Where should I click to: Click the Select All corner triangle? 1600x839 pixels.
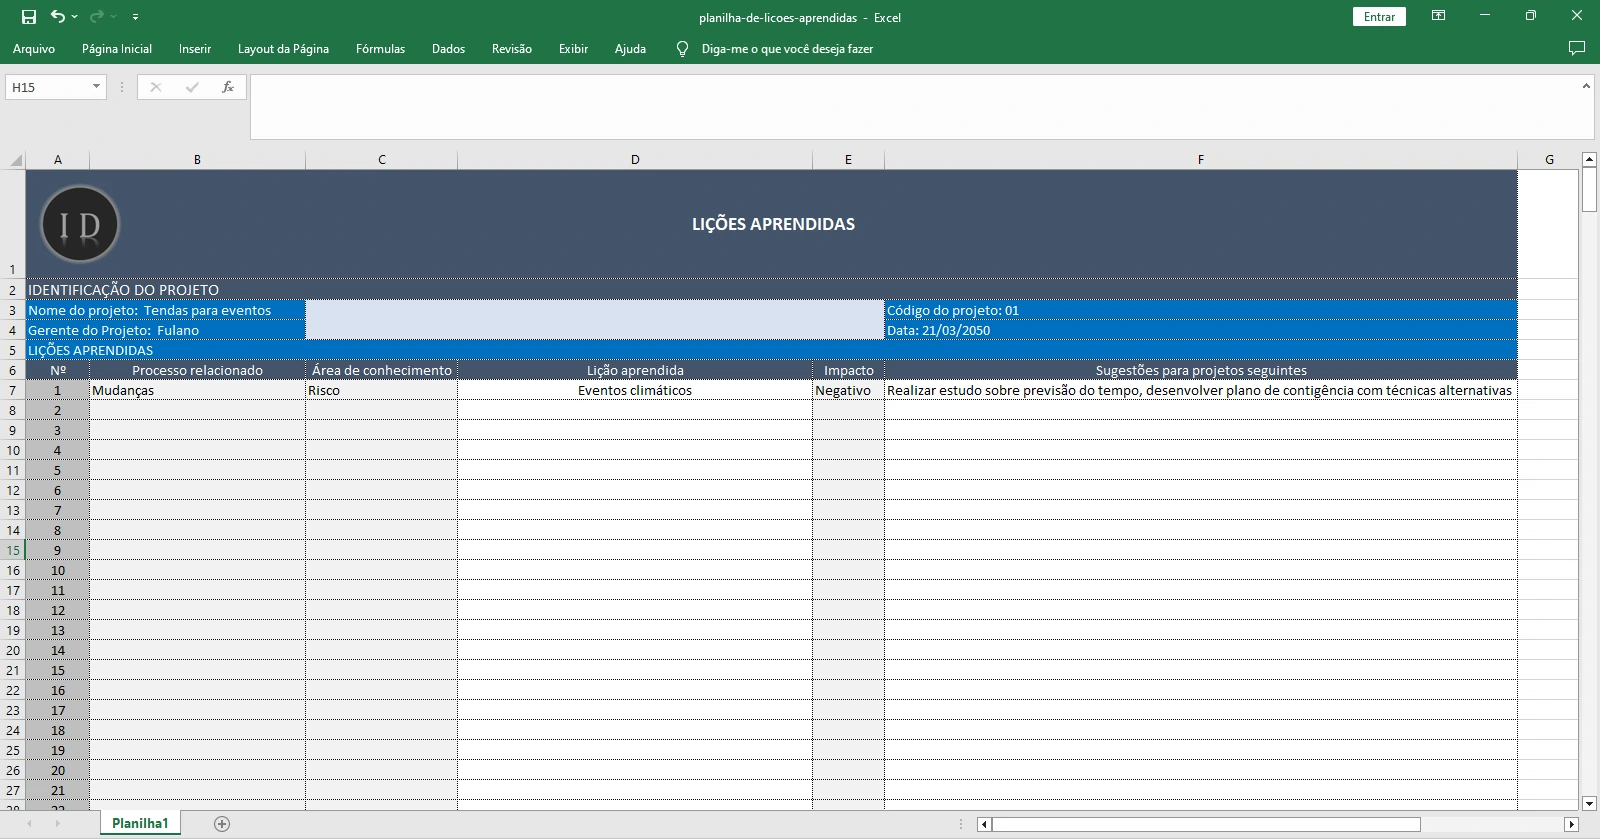click(15, 160)
